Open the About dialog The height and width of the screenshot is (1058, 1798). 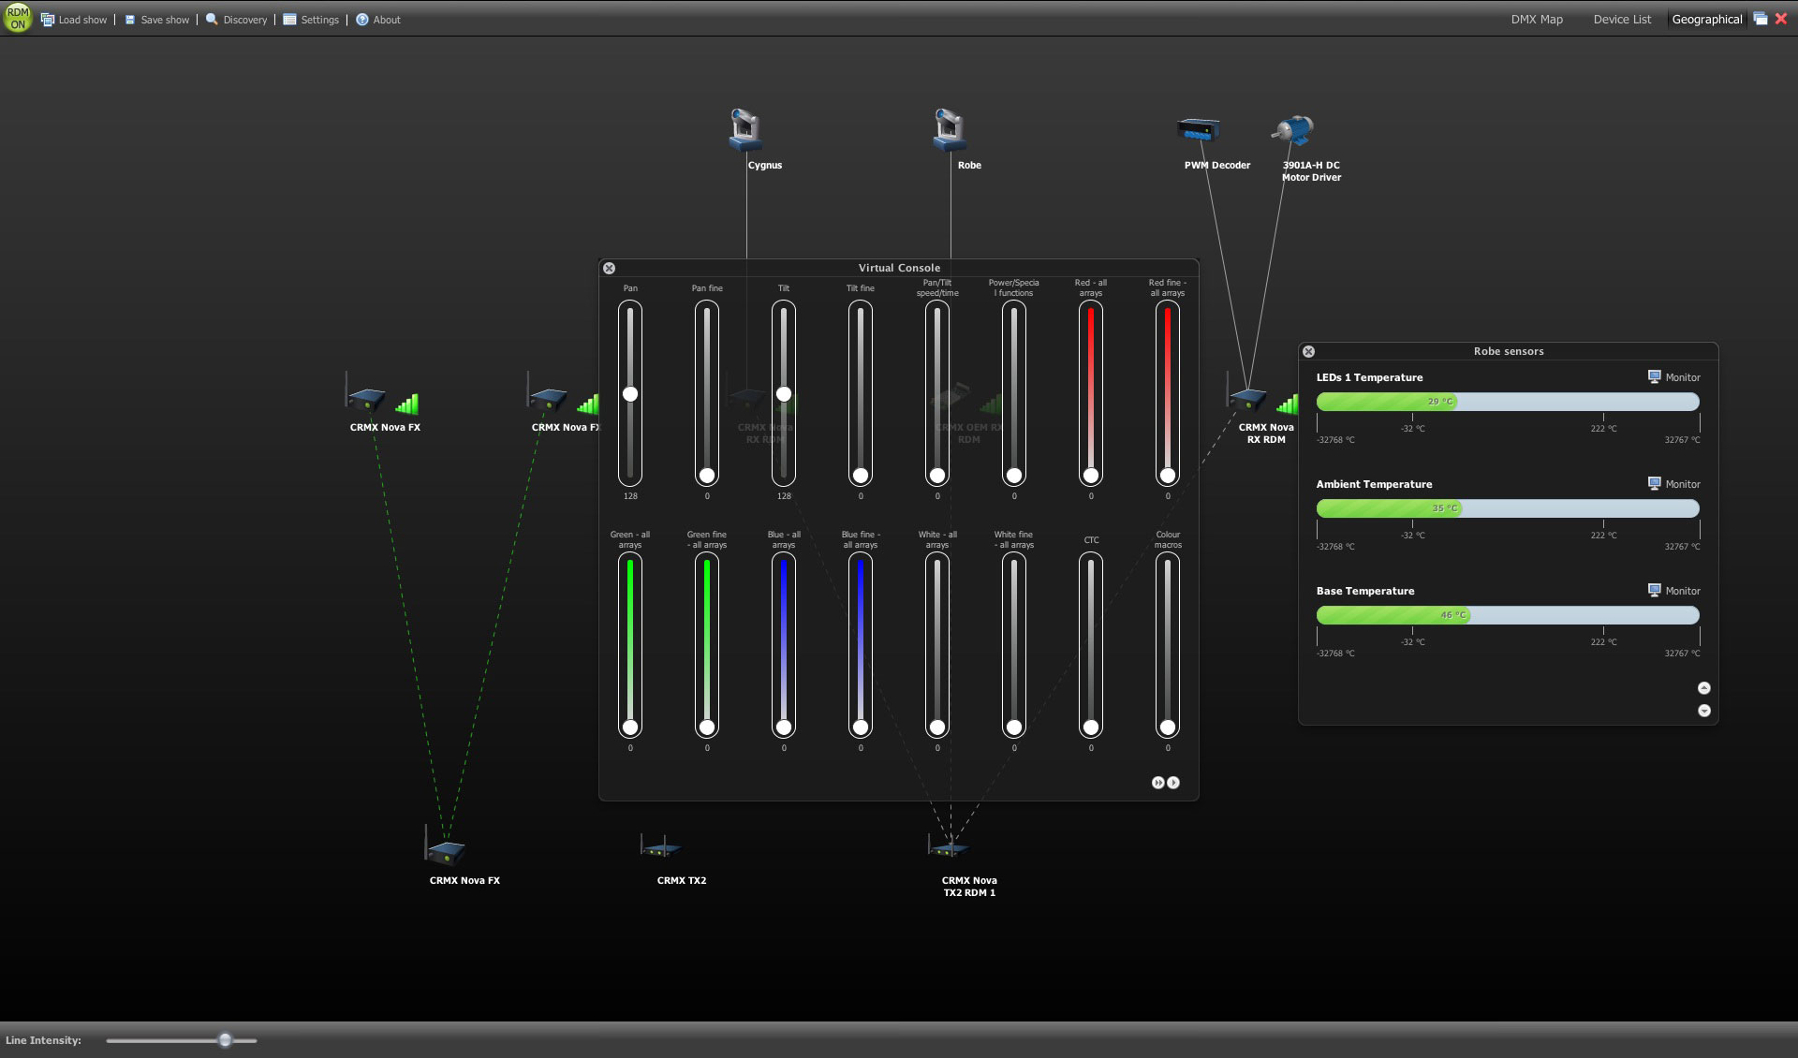pos(378,19)
